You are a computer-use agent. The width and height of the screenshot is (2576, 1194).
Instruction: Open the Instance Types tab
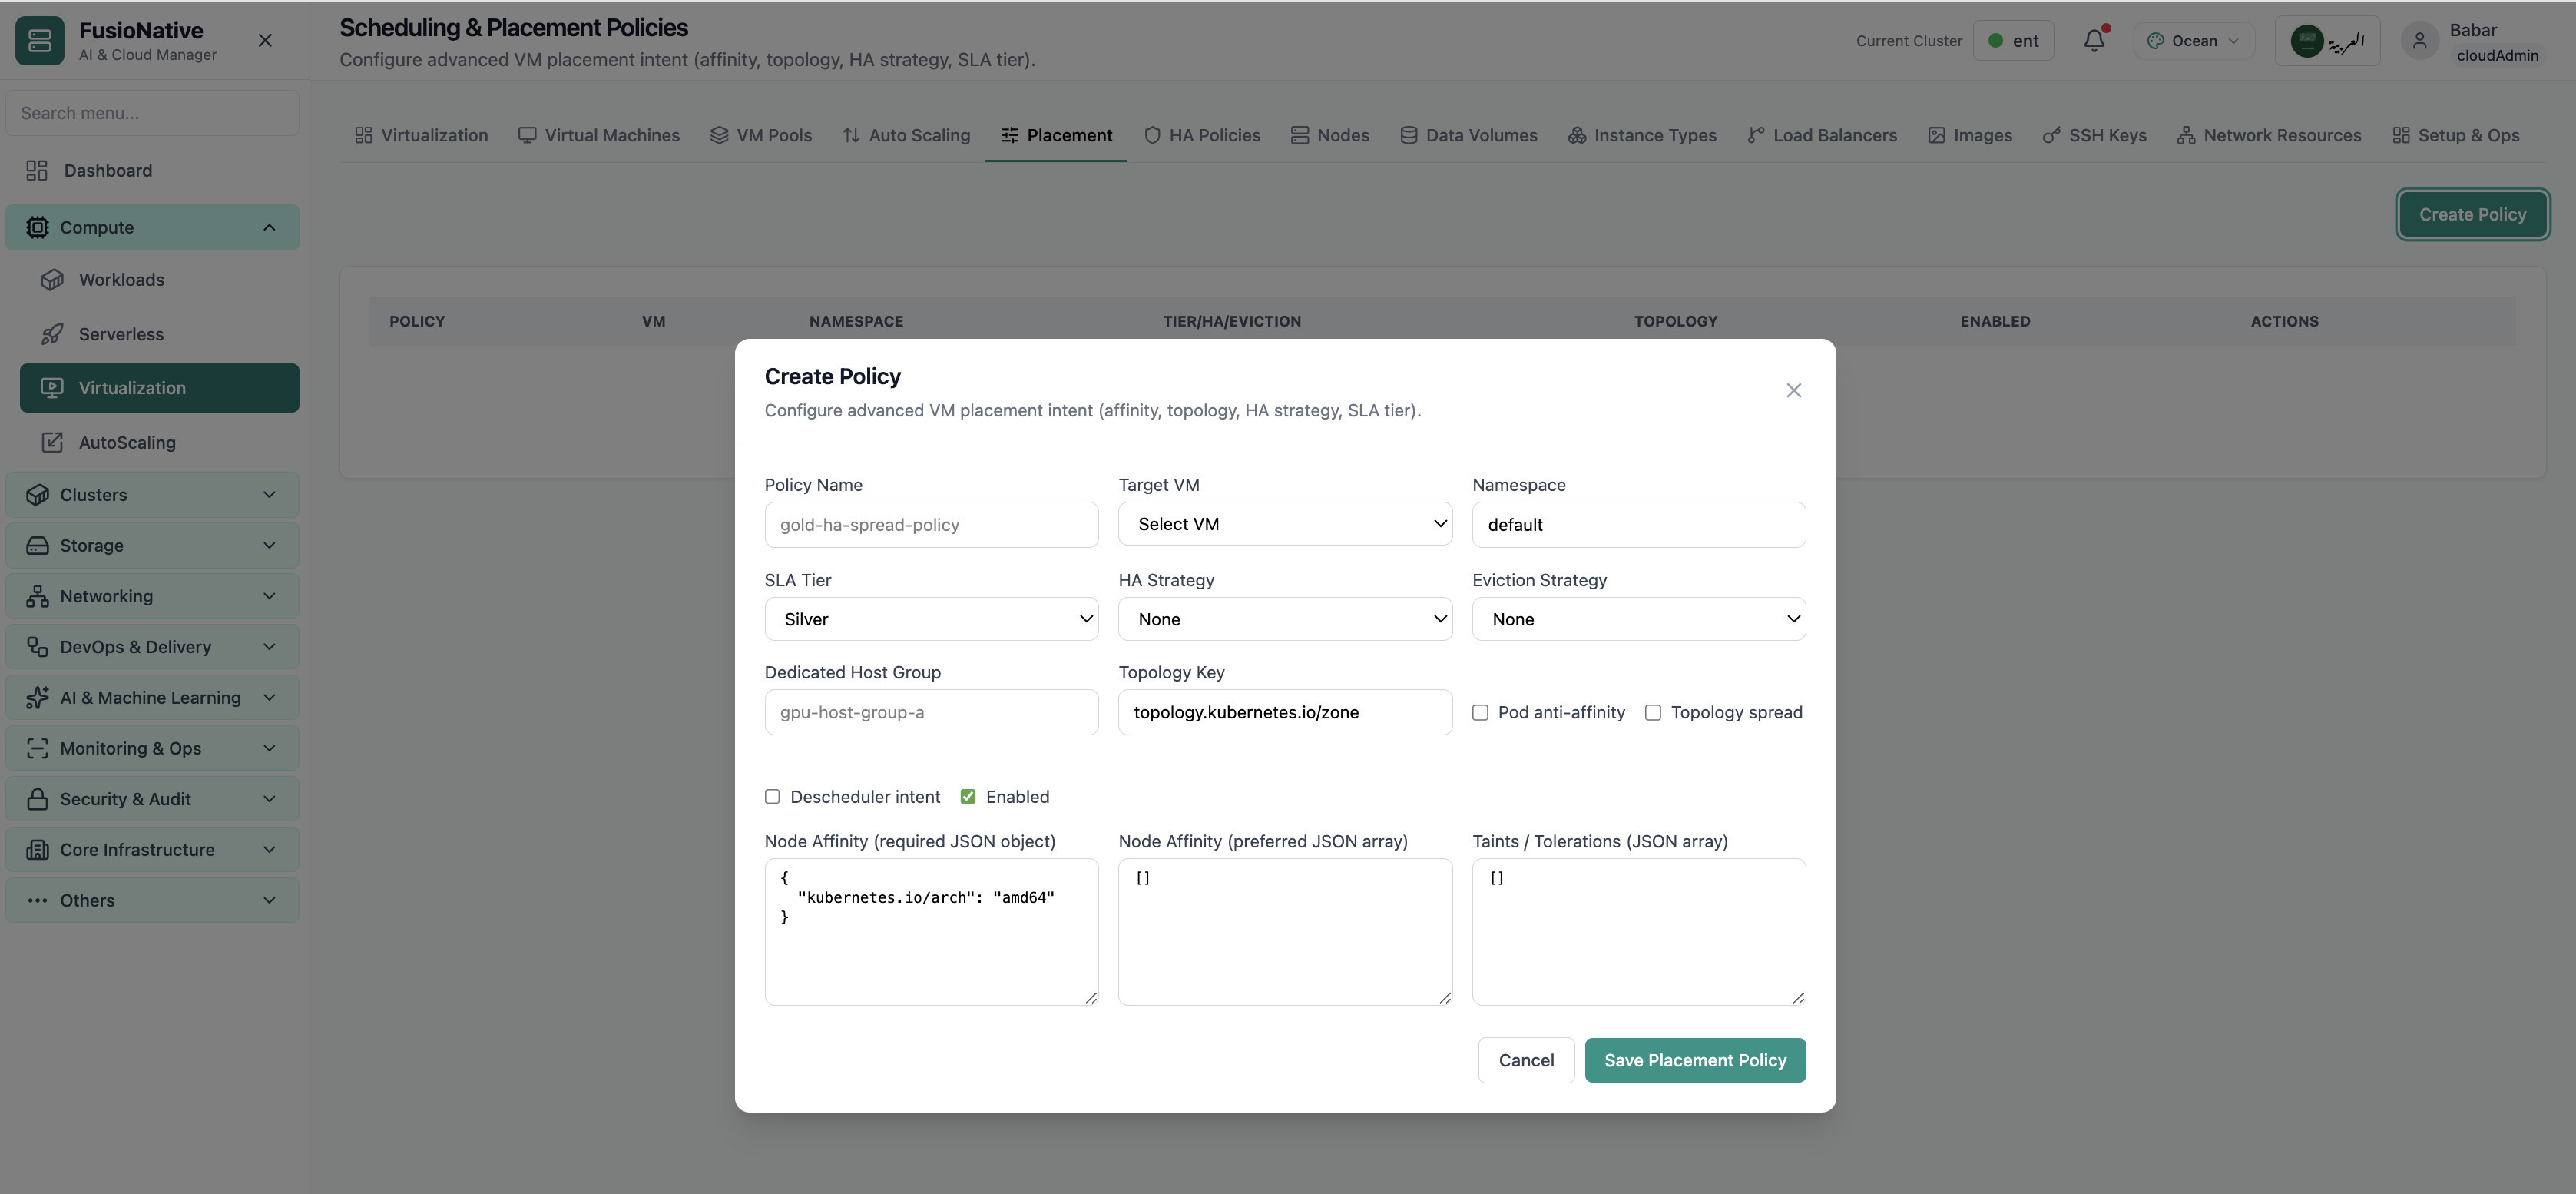1642,135
